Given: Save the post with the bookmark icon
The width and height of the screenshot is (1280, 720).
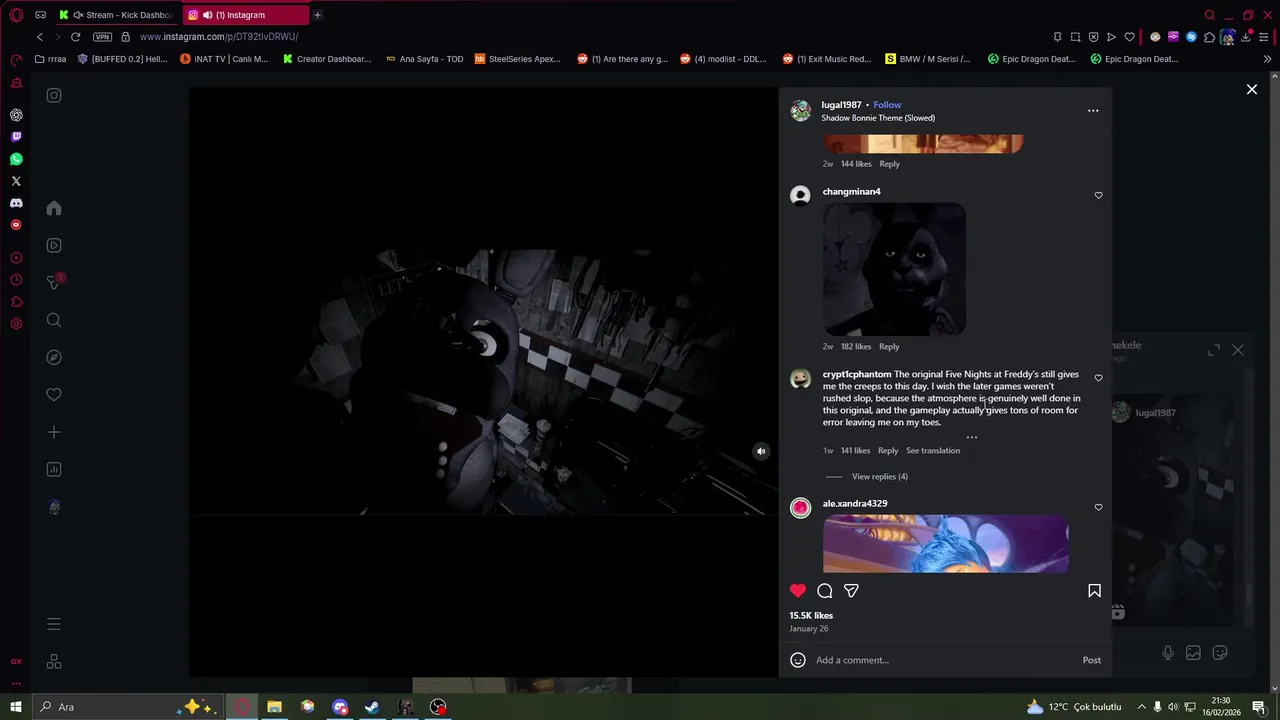Looking at the screenshot, I should [x=1094, y=591].
